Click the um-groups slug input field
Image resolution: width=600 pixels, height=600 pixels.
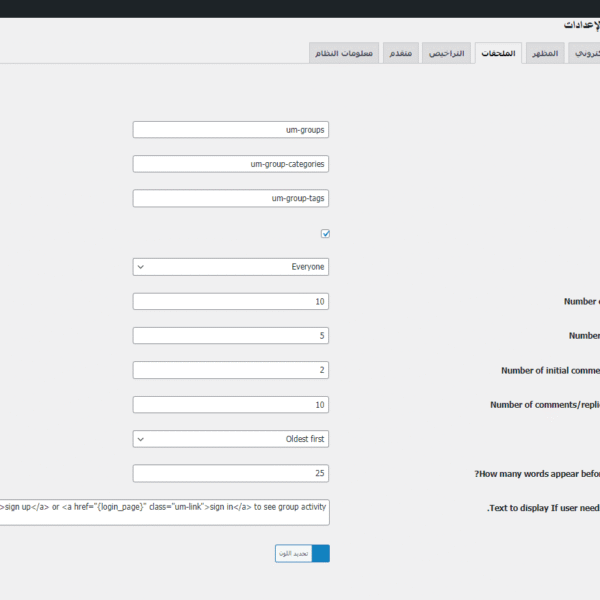point(231,130)
